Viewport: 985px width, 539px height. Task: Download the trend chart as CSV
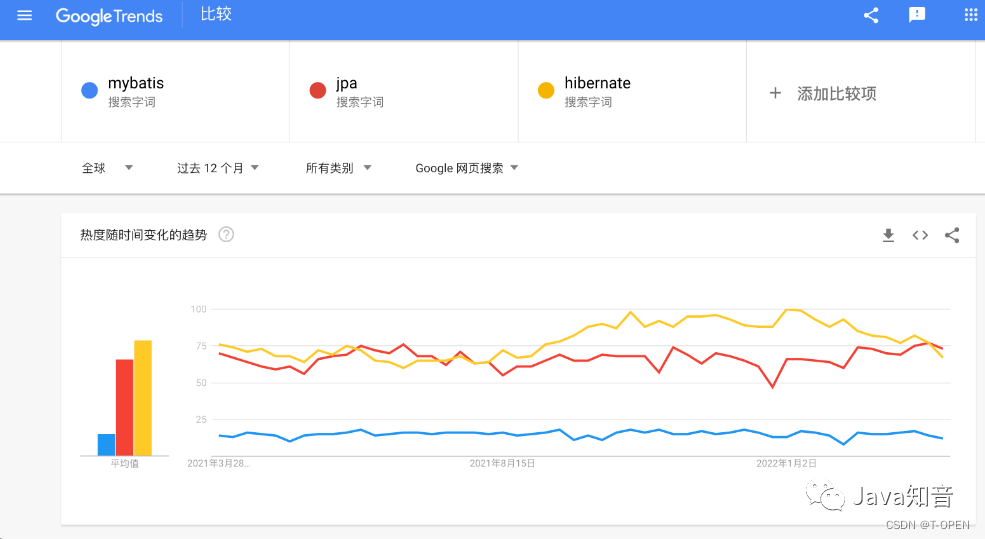pyautogui.click(x=888, y=236)
